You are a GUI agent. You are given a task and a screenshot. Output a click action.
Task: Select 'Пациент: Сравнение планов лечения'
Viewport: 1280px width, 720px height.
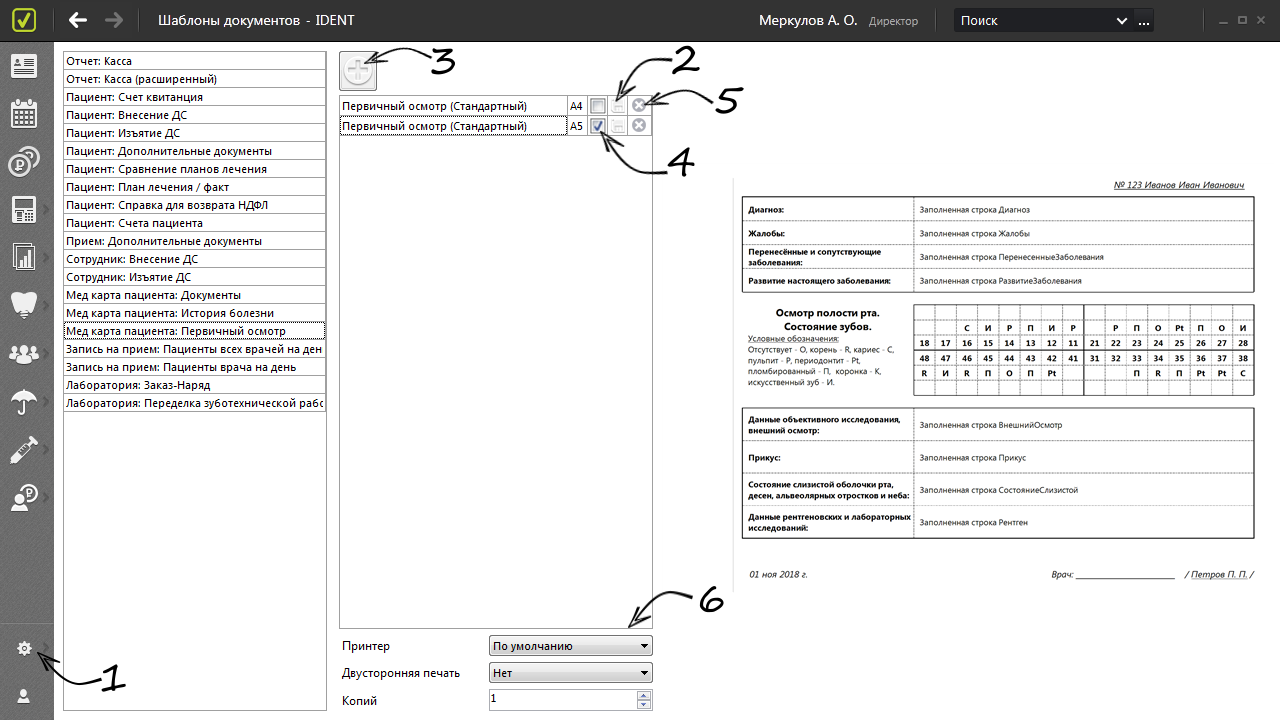195,169
